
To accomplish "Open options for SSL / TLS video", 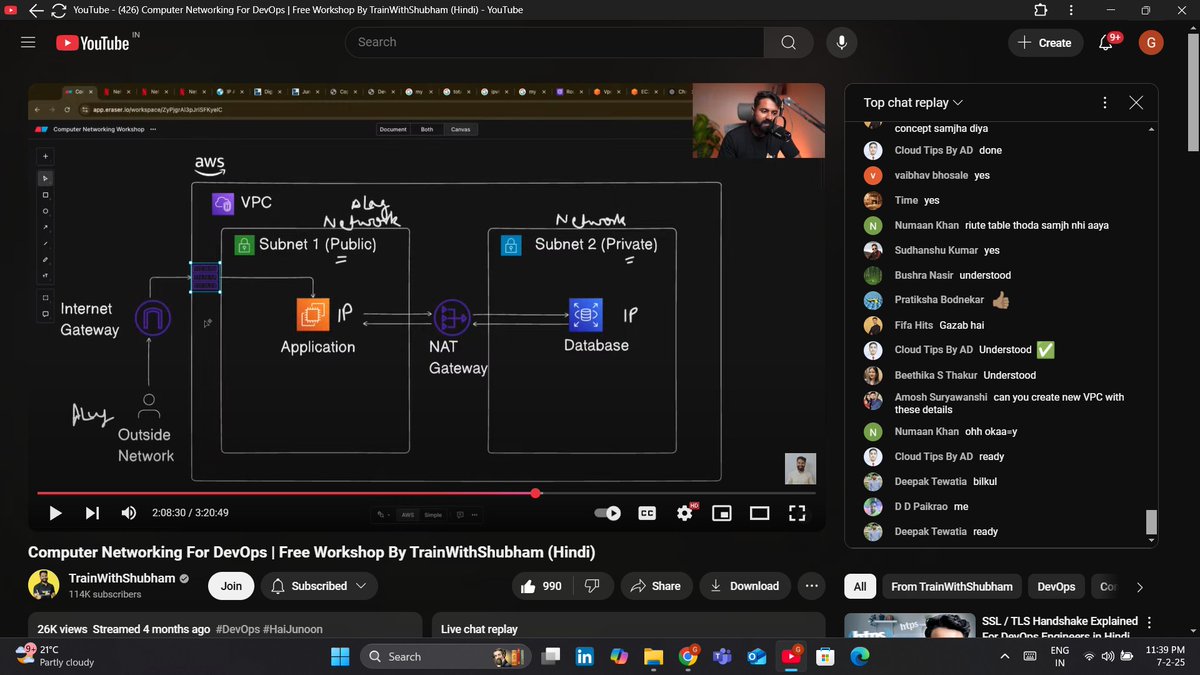I will [1149, 622].
